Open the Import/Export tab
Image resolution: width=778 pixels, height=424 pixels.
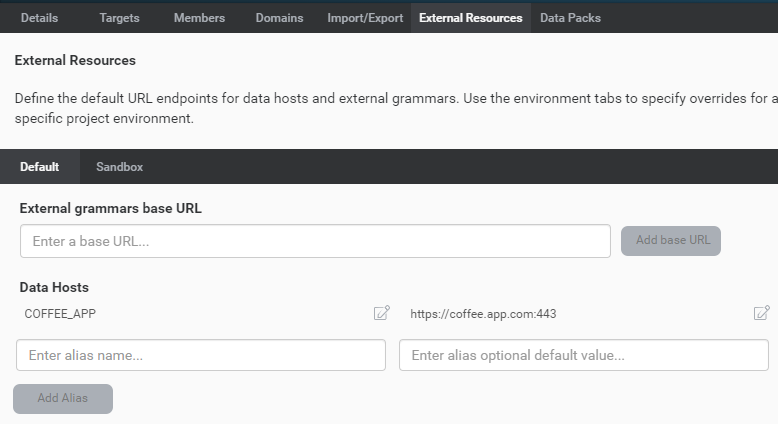(365, 18)
